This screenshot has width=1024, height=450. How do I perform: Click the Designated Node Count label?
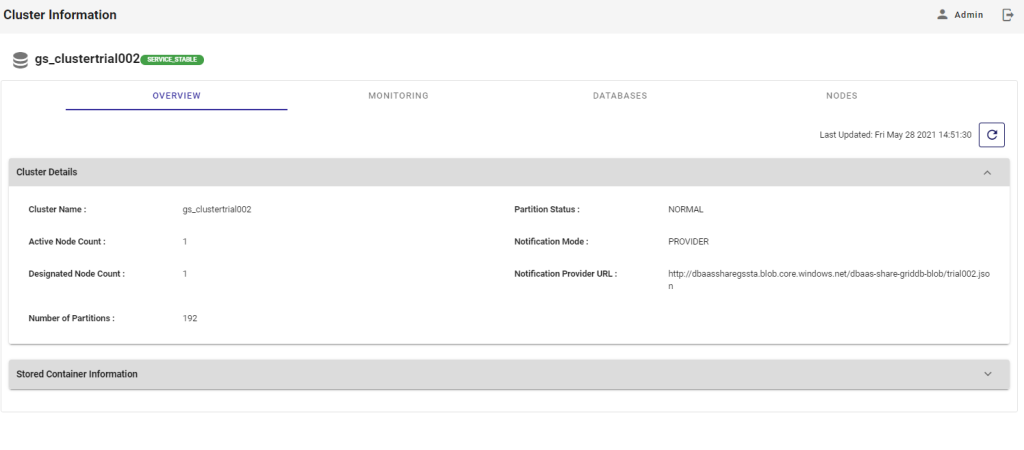(76, 274)
